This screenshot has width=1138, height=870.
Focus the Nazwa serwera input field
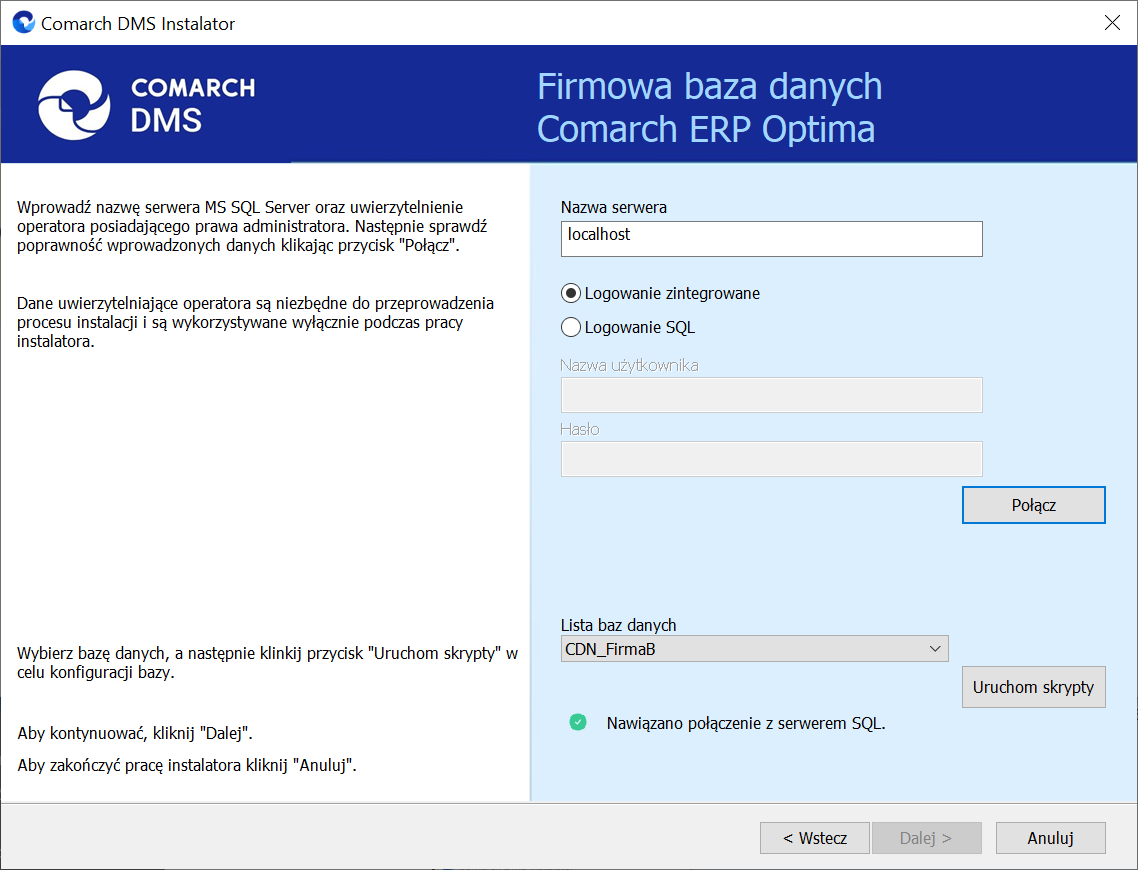771,239
